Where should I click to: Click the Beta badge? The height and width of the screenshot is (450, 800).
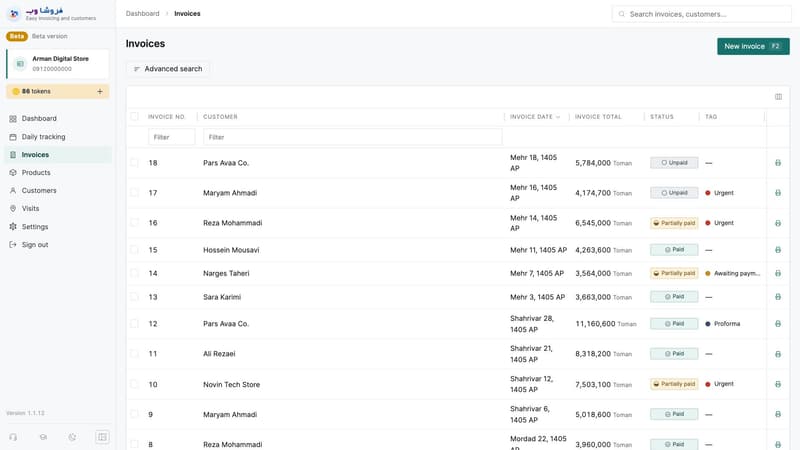point(17,36)
